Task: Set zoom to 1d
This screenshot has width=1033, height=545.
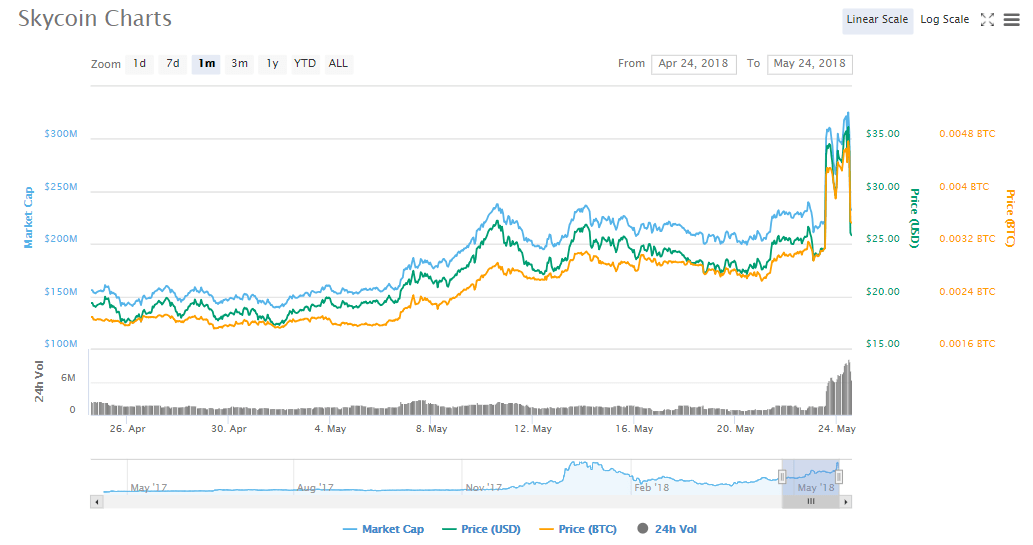Action: (x=140, y=64)
